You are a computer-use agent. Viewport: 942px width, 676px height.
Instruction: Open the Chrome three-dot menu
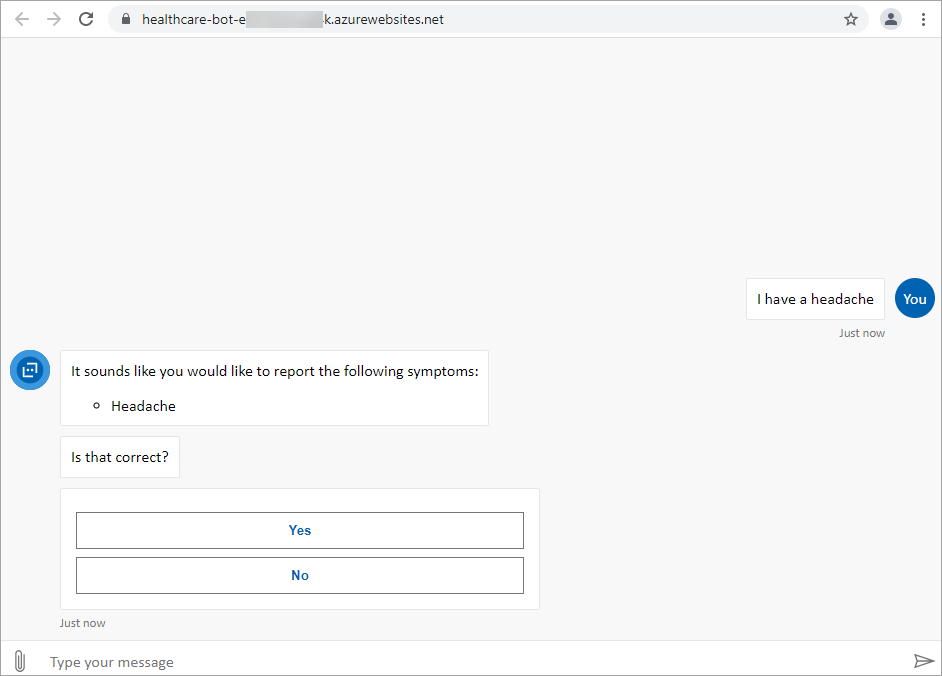(x=923, y=18)
